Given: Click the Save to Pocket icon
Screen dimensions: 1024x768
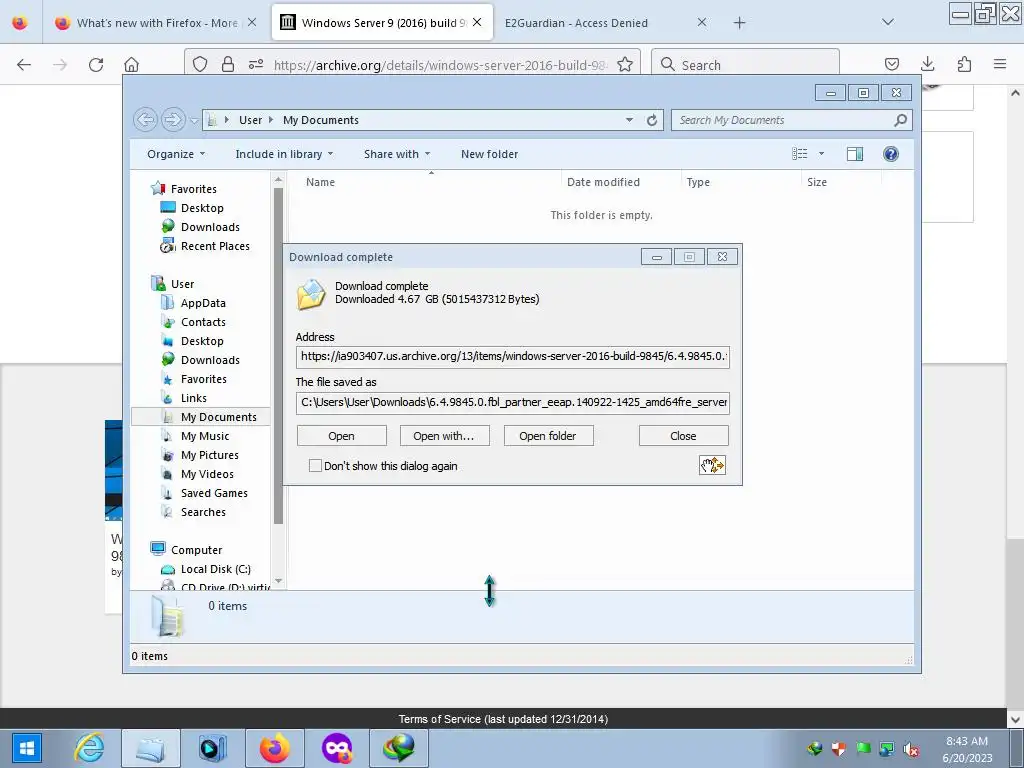Looking at the screenshot, I should 891,64.
